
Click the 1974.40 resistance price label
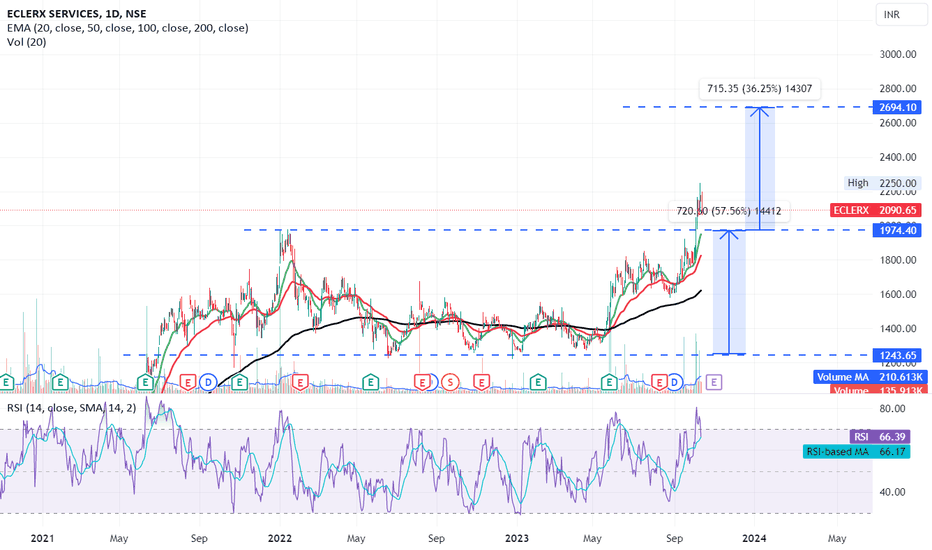898,230
